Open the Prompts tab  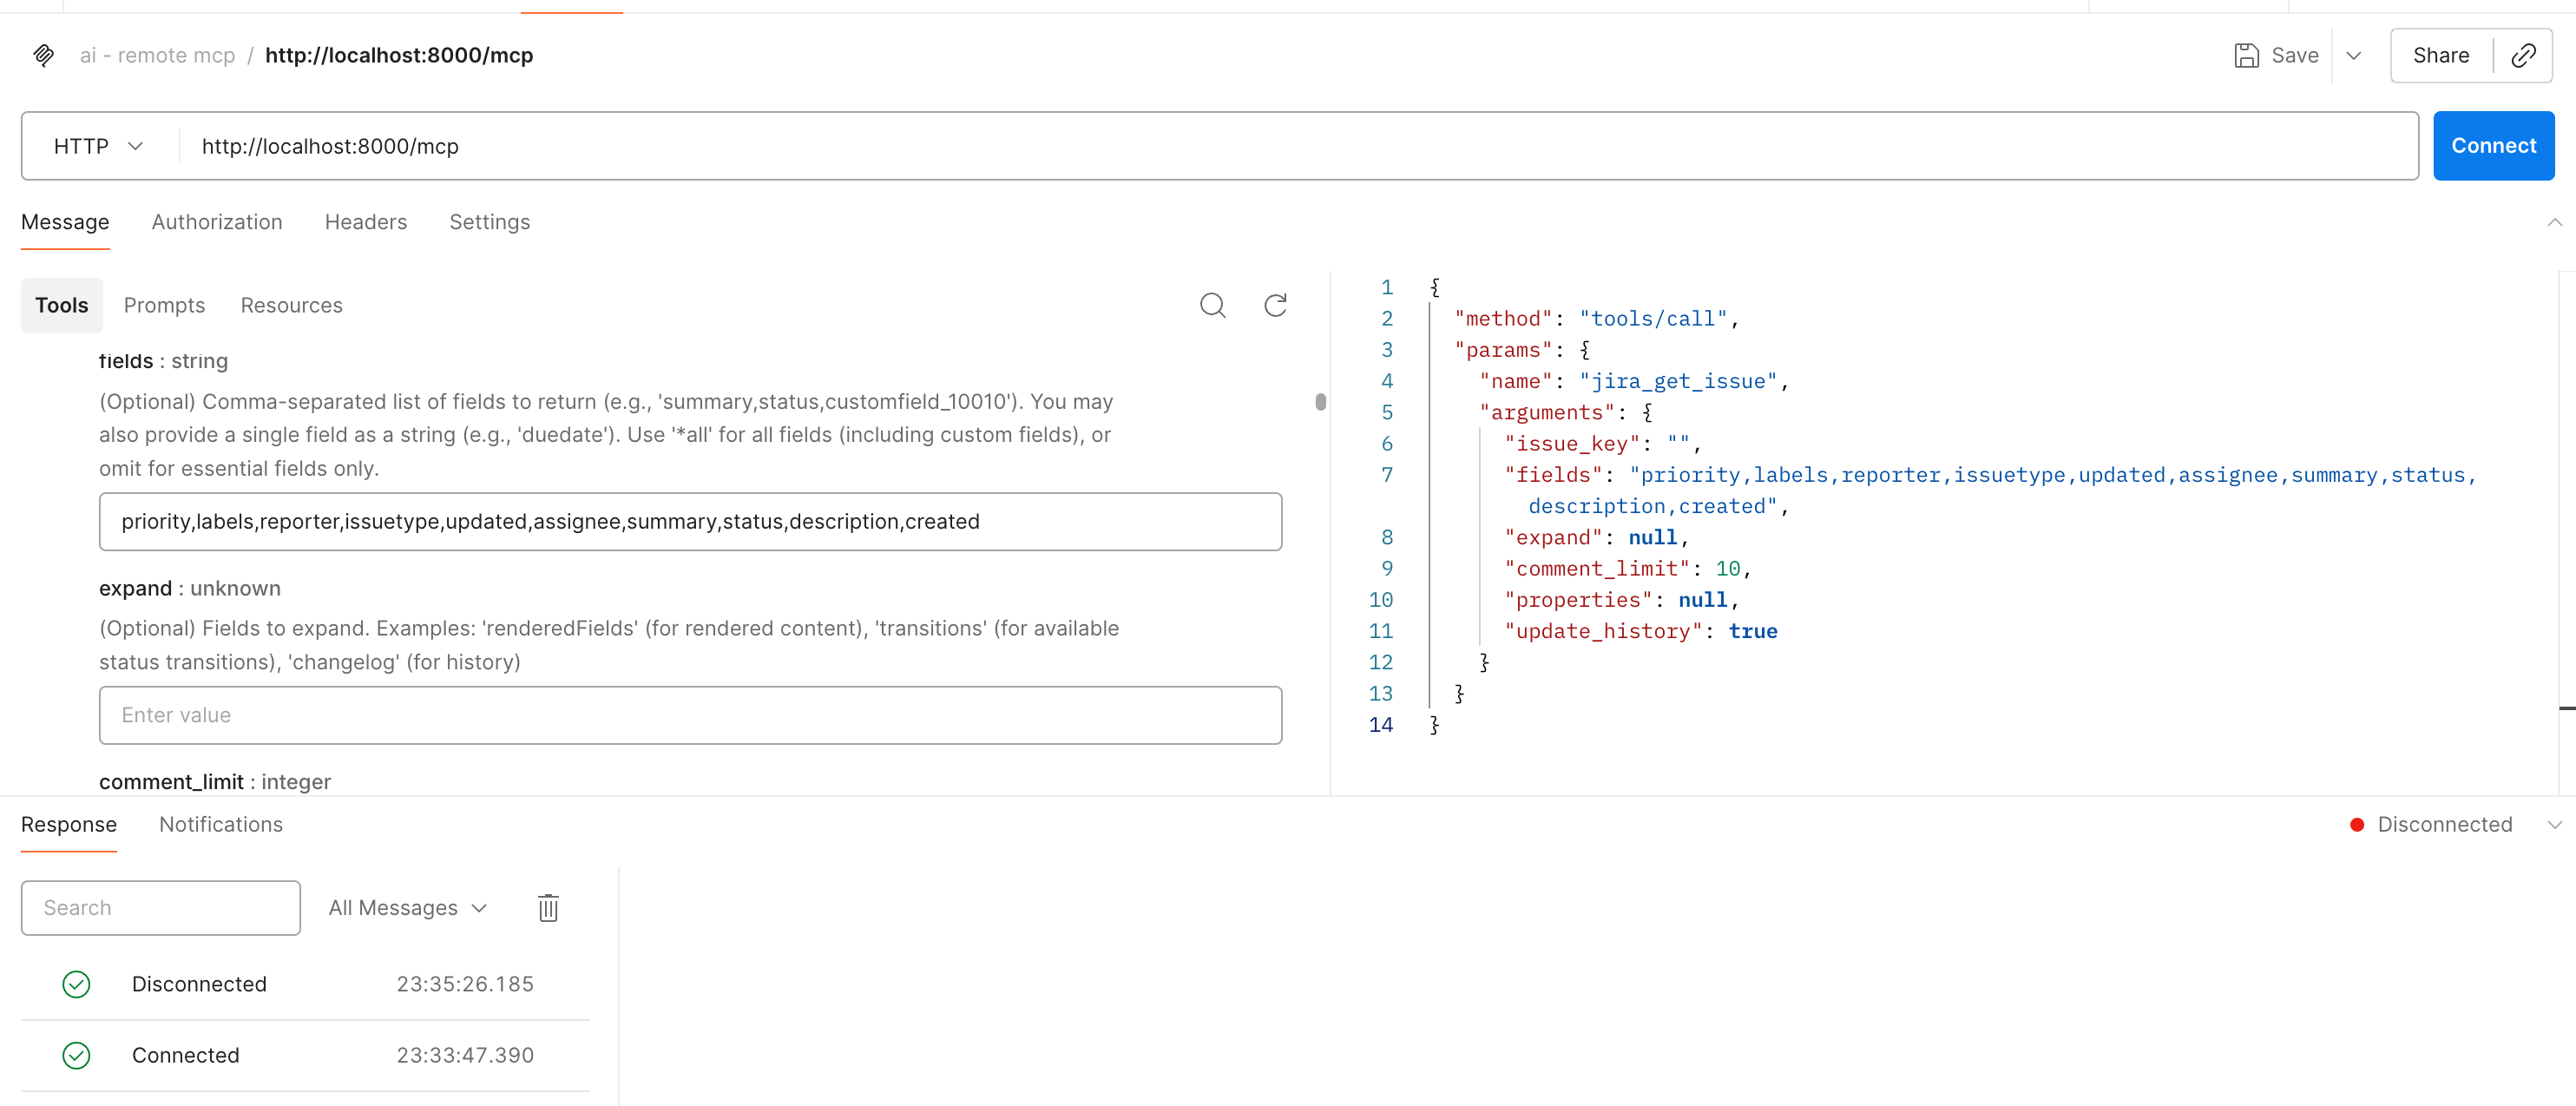164,305
